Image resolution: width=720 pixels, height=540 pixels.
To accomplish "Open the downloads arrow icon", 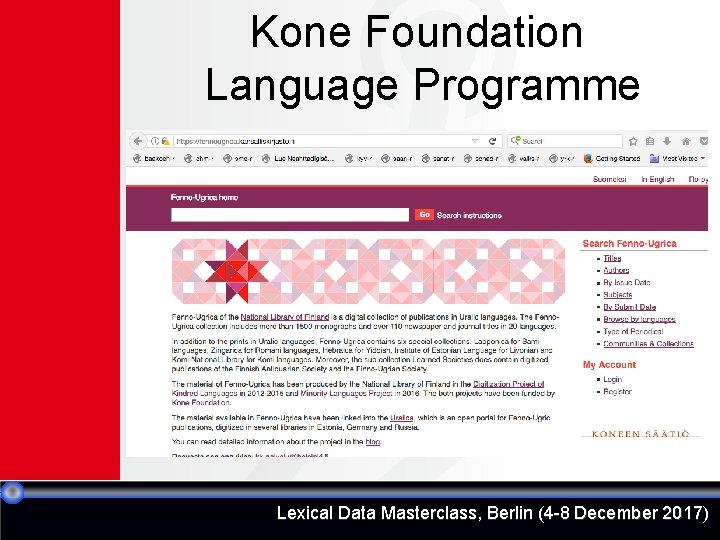I will [x=667, y=141].
